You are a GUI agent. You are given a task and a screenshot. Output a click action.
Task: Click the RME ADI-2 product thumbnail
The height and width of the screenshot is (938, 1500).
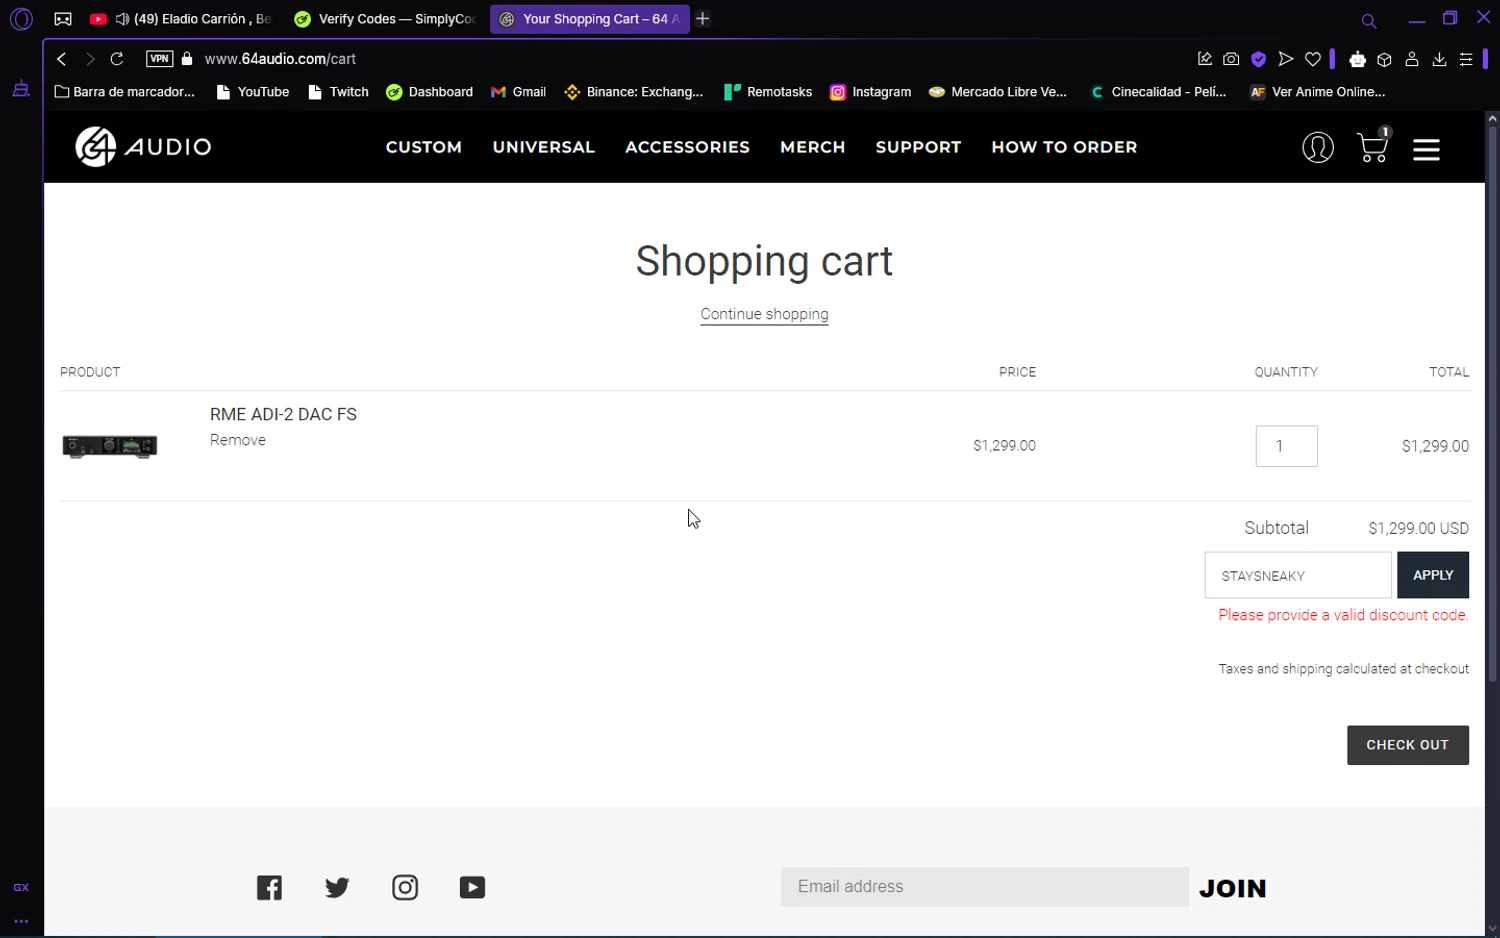[110, 446]
